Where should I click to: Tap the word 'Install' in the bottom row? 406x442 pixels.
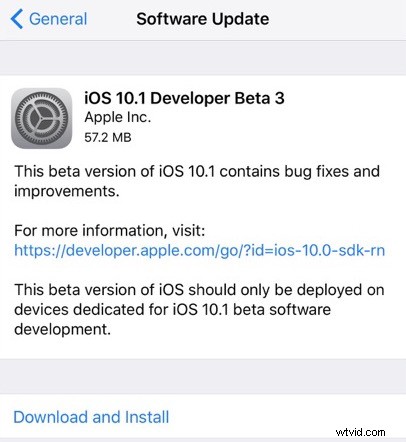pyautogui.click(x=147, y=417)
